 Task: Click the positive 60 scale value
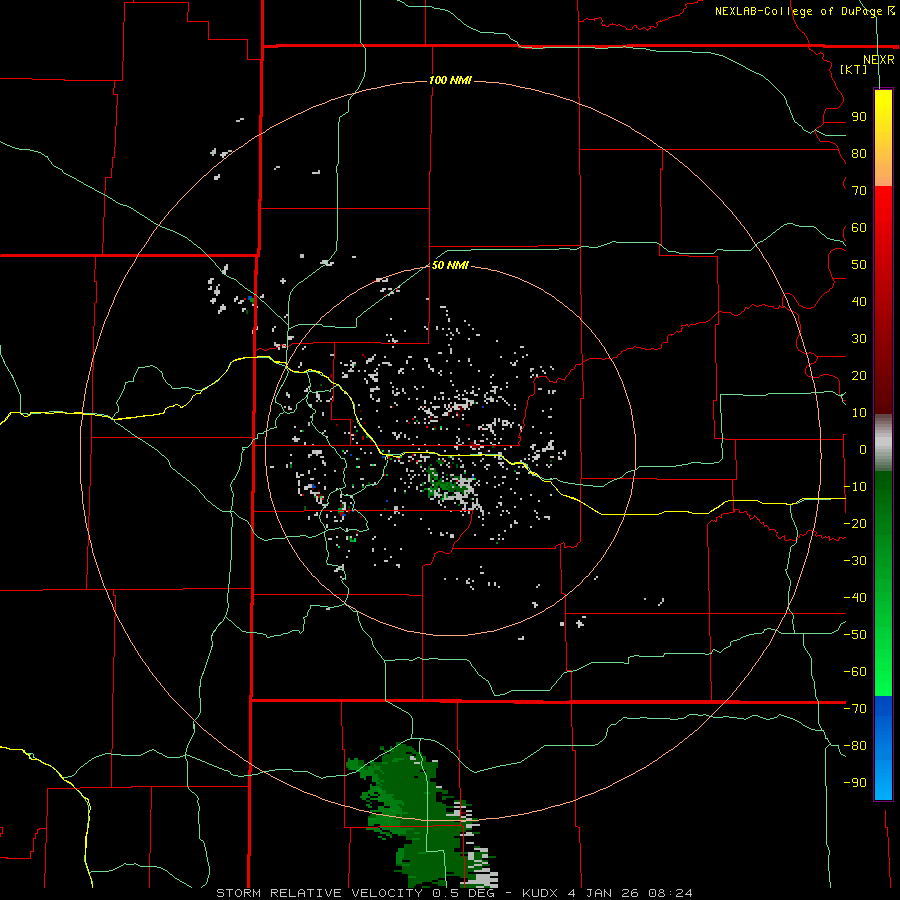tap(859, 228)
